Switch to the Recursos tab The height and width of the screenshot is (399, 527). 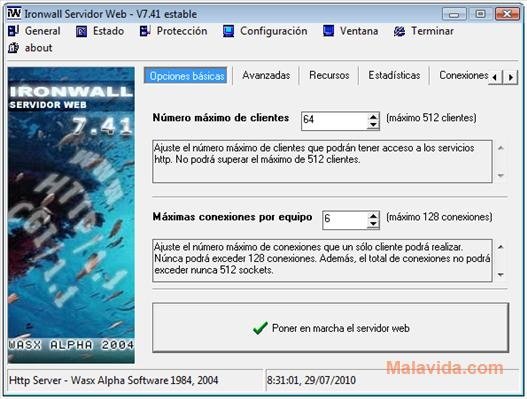coord(329,75)
